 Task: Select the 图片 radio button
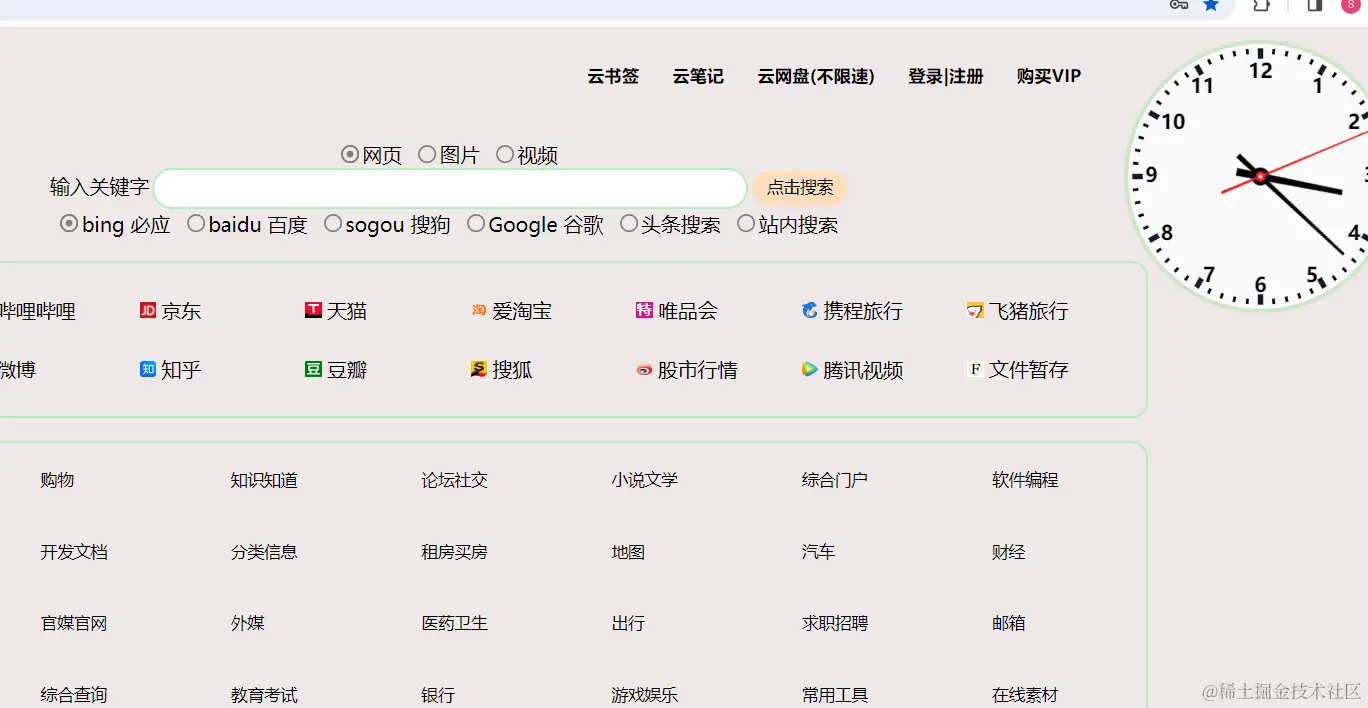[427, 154]
